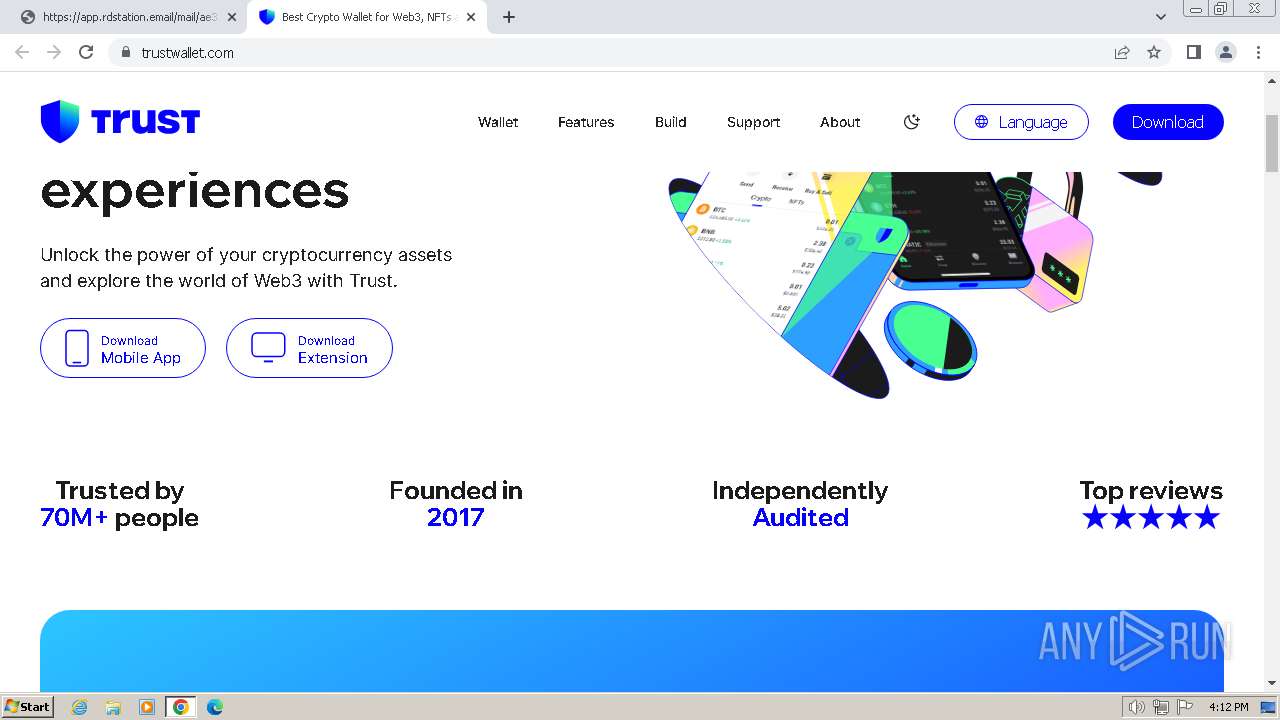Image resolution: width=1280 pixels, height=720 pixels.
Task: Open File Explorer from taskbar
Action: point(113,707)
